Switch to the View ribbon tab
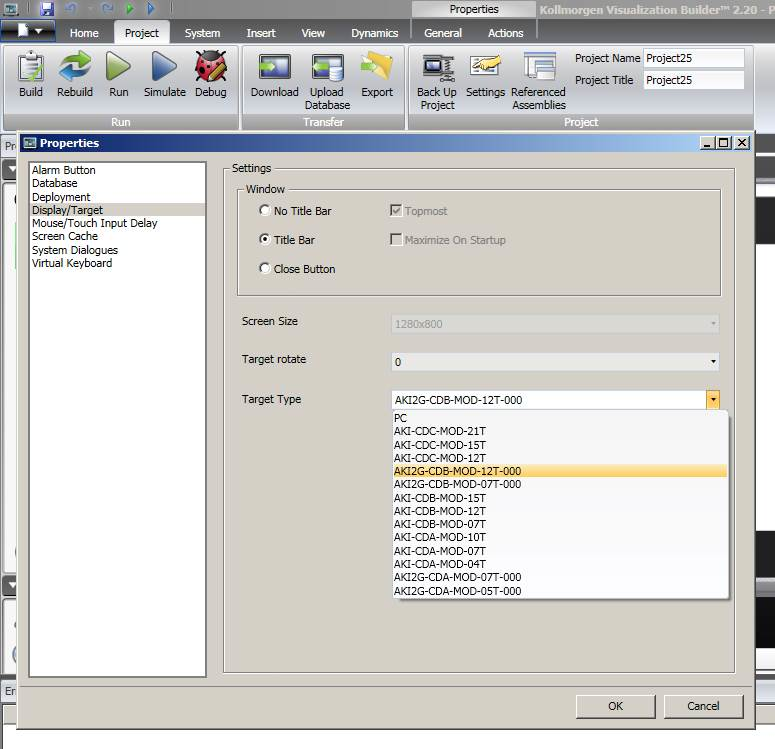This screenshot has height=749, width=775. pyautogui.click(x=313, y=33)
